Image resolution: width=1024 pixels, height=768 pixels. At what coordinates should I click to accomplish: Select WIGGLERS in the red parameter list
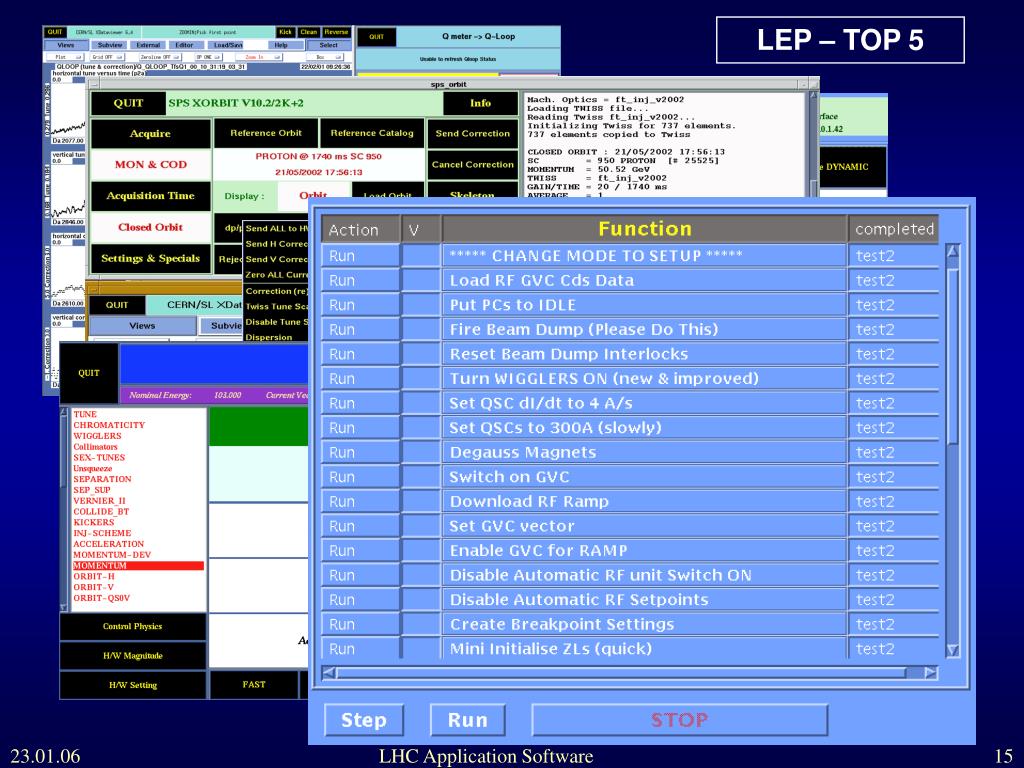[x=97, y=436]
